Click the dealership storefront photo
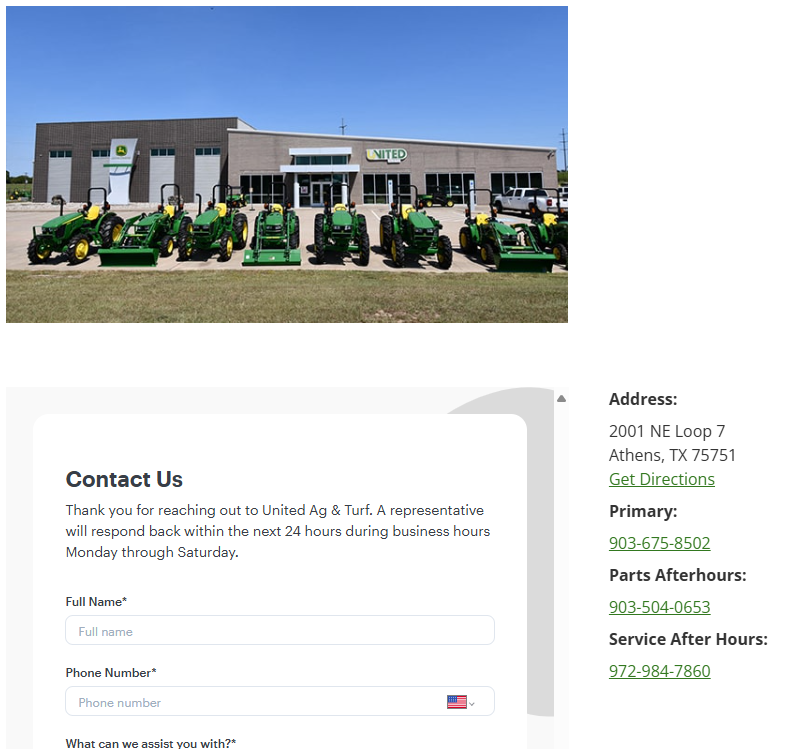 click(287, 164)
